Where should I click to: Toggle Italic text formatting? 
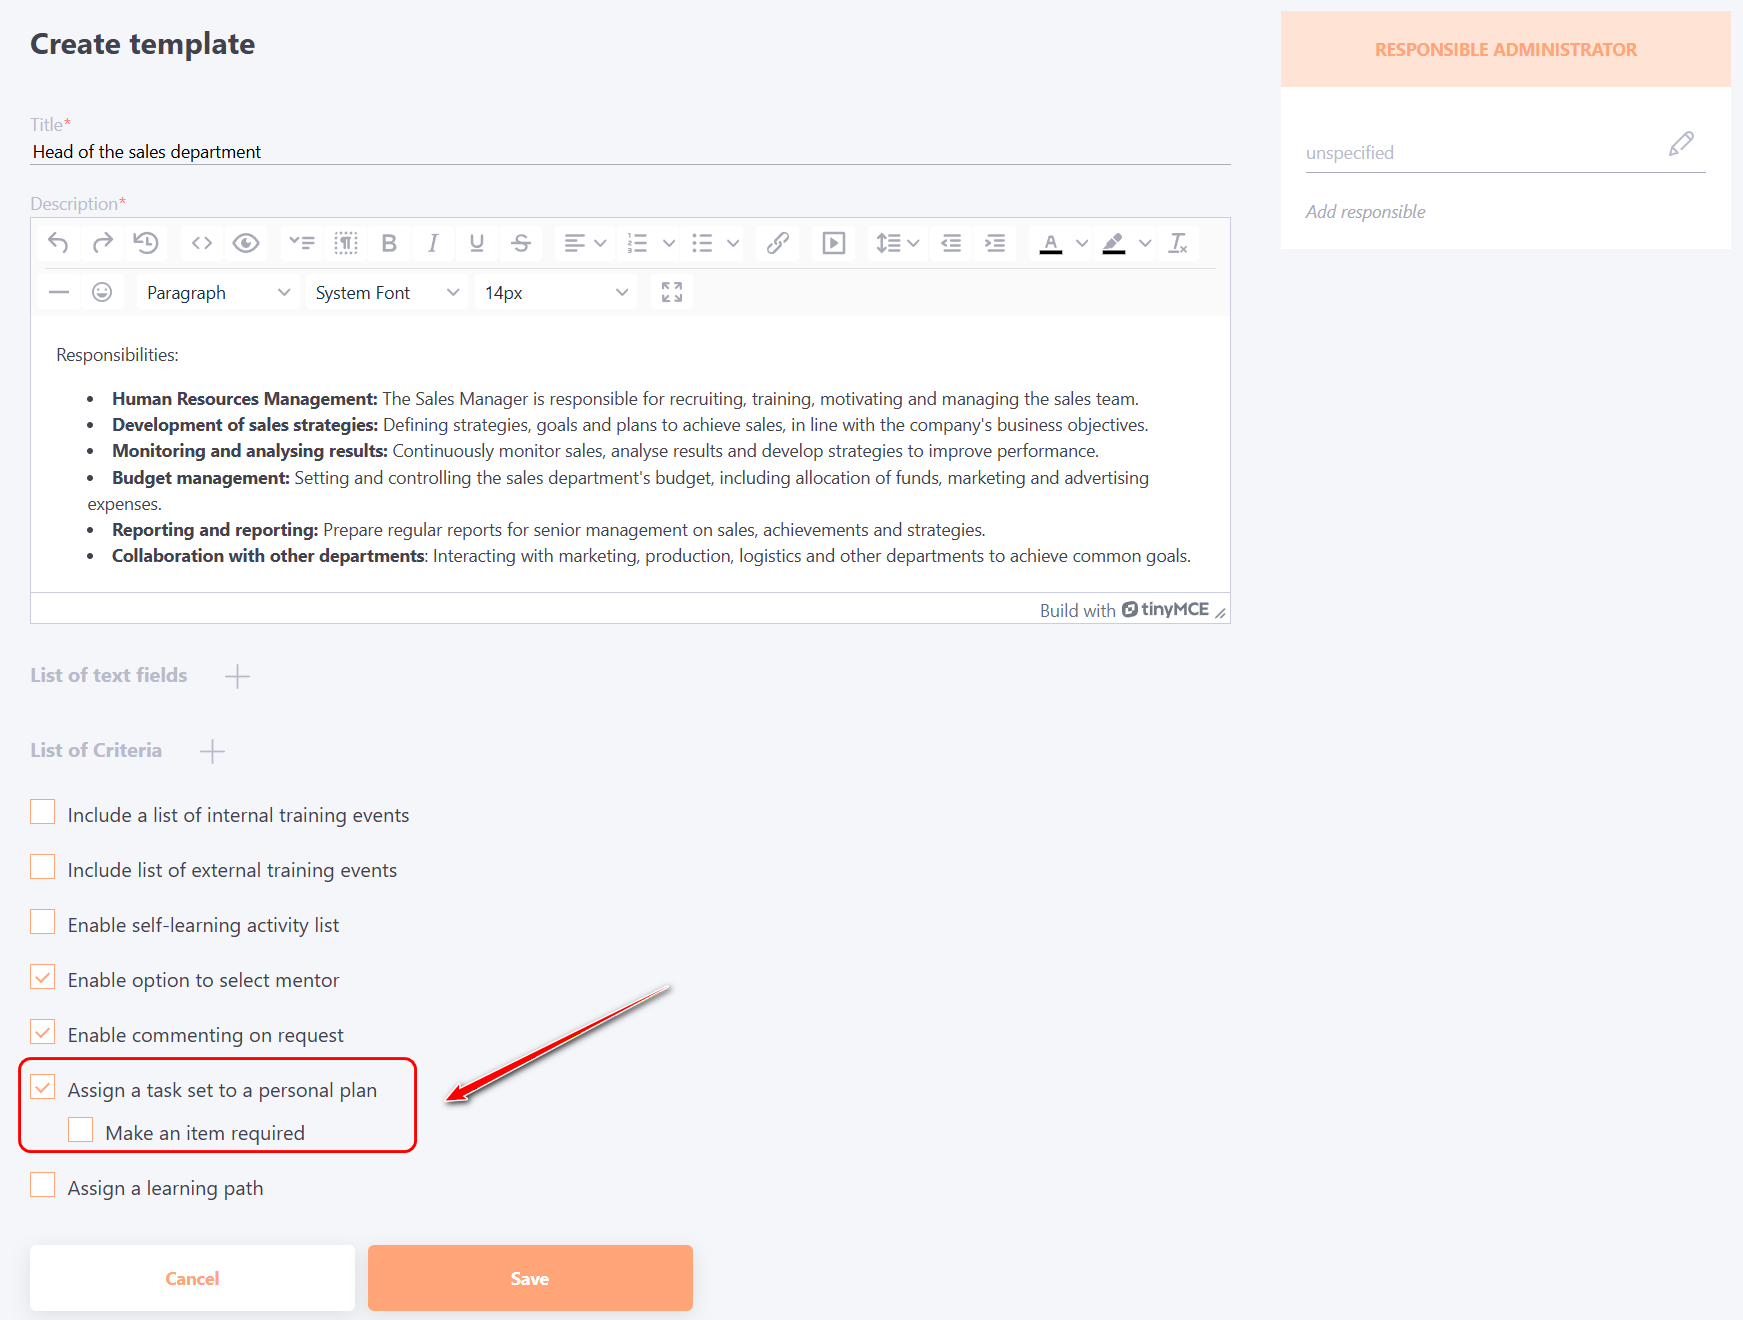[433, 243]
